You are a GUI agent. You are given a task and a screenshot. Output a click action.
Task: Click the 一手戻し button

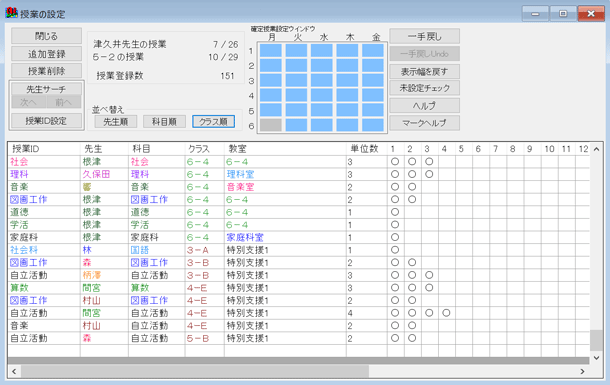(424, 37)
